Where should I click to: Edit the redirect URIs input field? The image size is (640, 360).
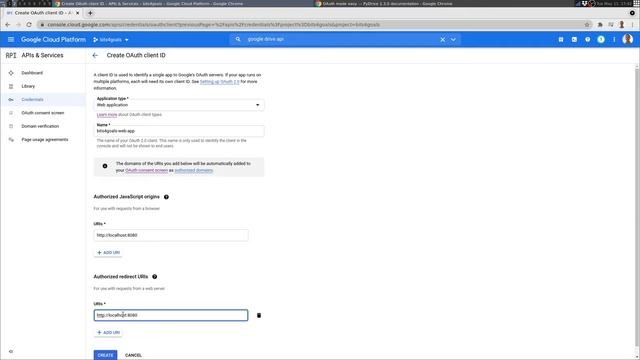click(x=171, y=315)
